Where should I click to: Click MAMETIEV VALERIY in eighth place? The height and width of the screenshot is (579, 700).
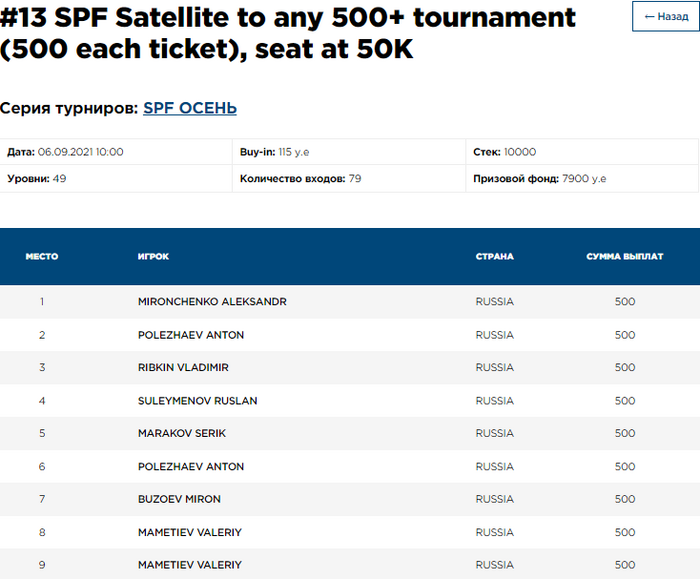[190, 532]
